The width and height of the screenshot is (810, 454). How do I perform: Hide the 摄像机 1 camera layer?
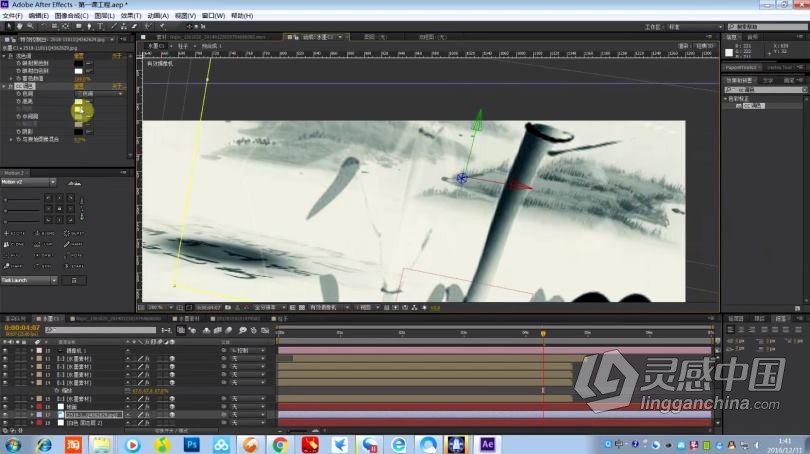pos(5,350)
